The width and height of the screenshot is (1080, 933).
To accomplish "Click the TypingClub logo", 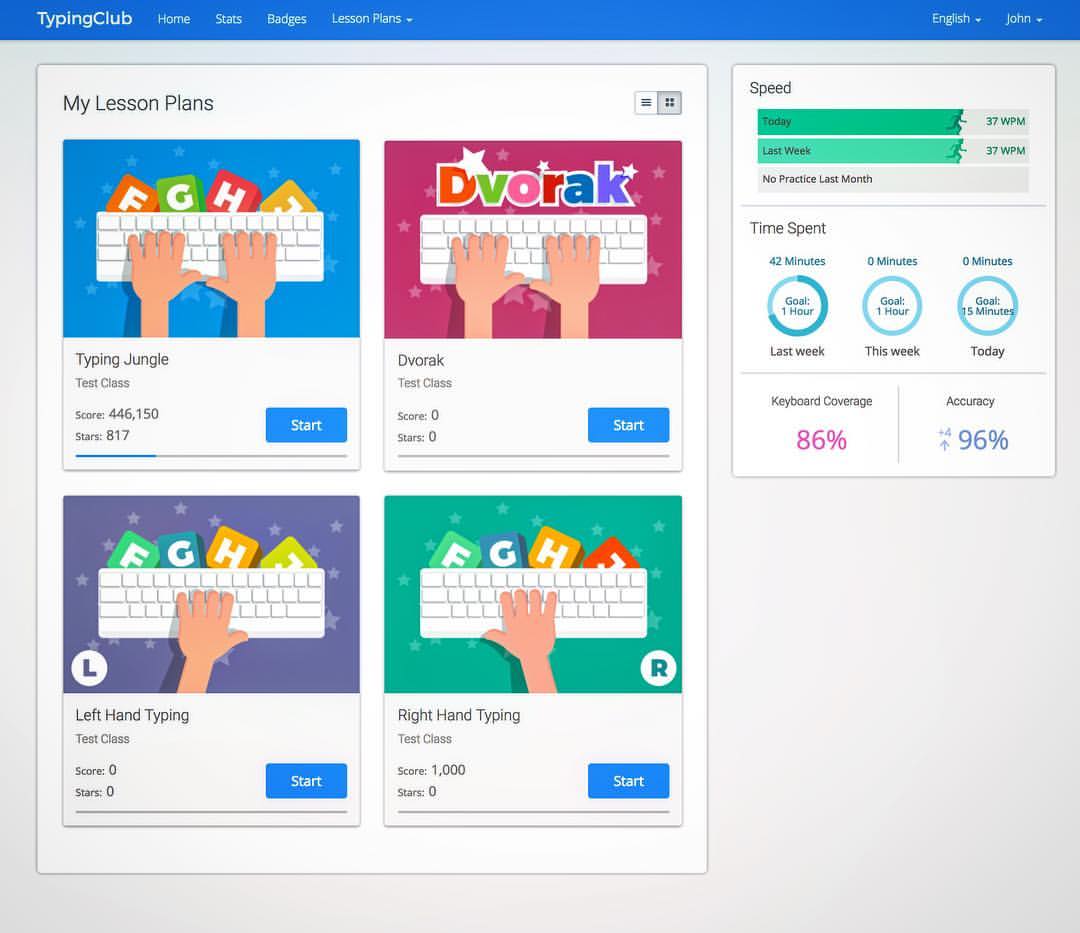I will (84, 19).
